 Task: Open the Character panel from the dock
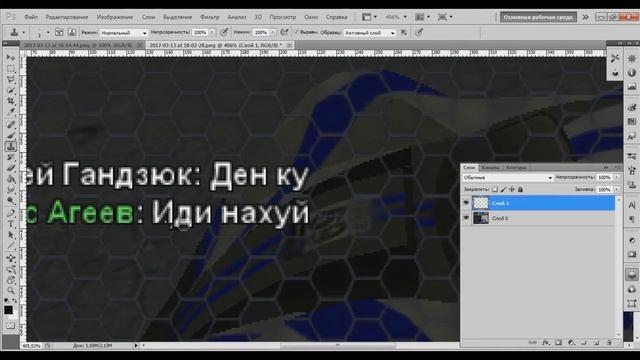pyautogui.click(x=631, y=205)
